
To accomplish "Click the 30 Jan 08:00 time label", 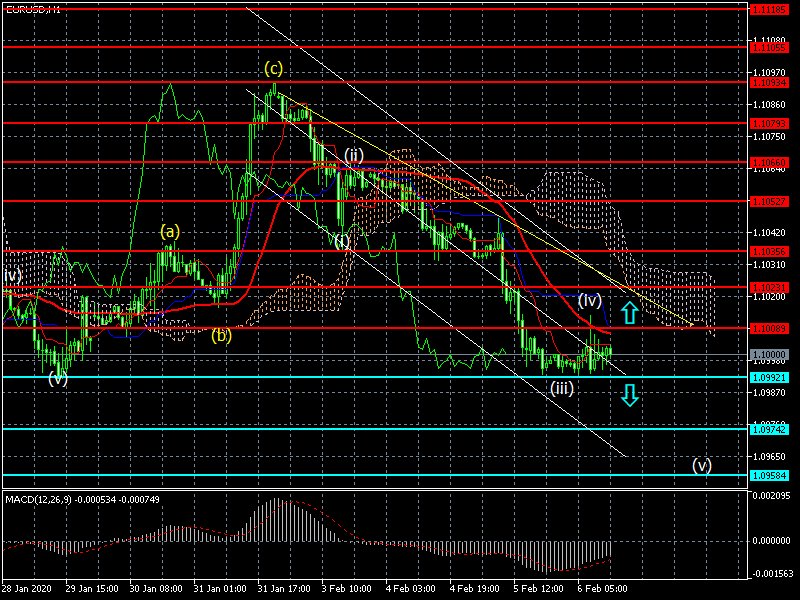I will [x=156, y=588].
